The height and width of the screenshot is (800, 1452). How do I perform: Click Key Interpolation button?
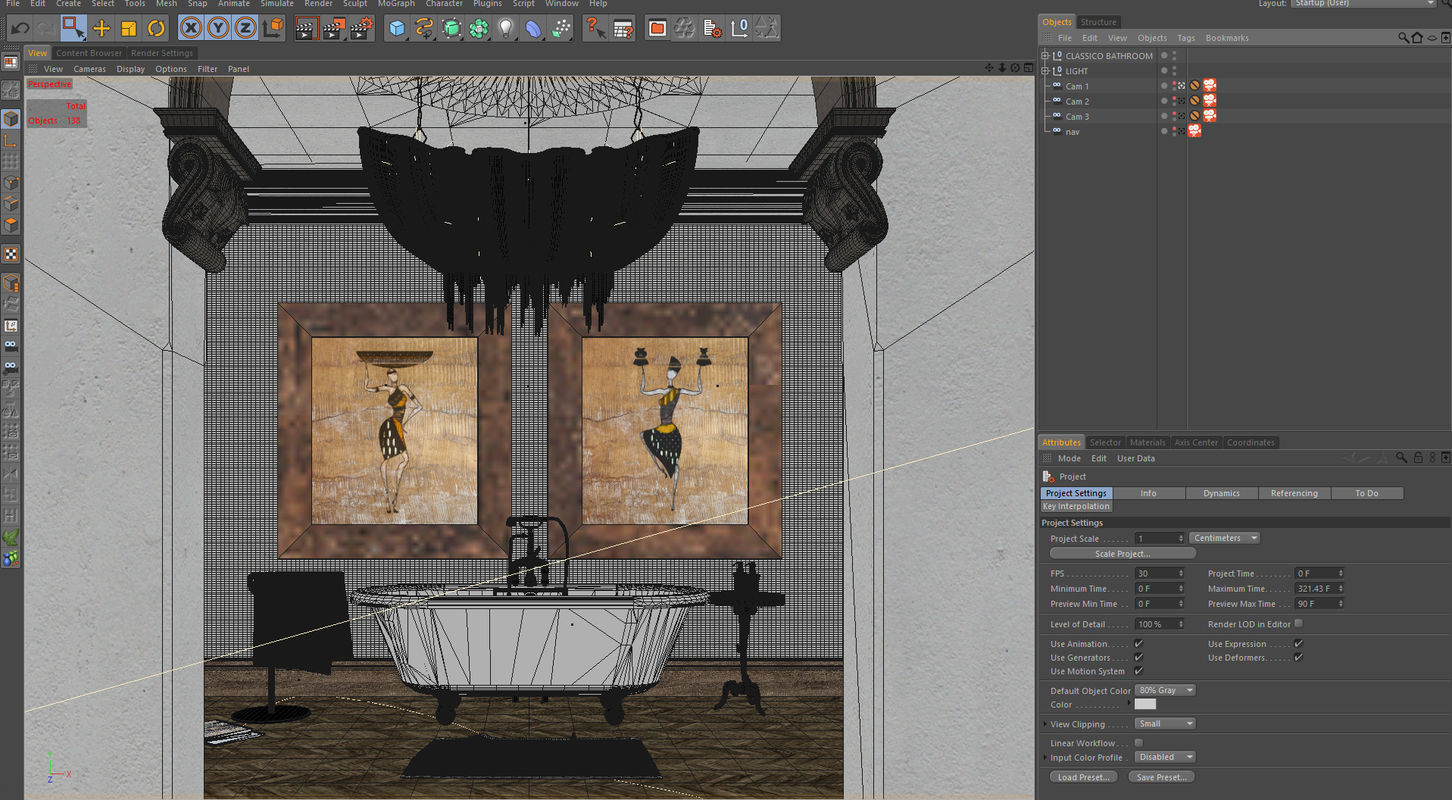tap(1076, 506)
